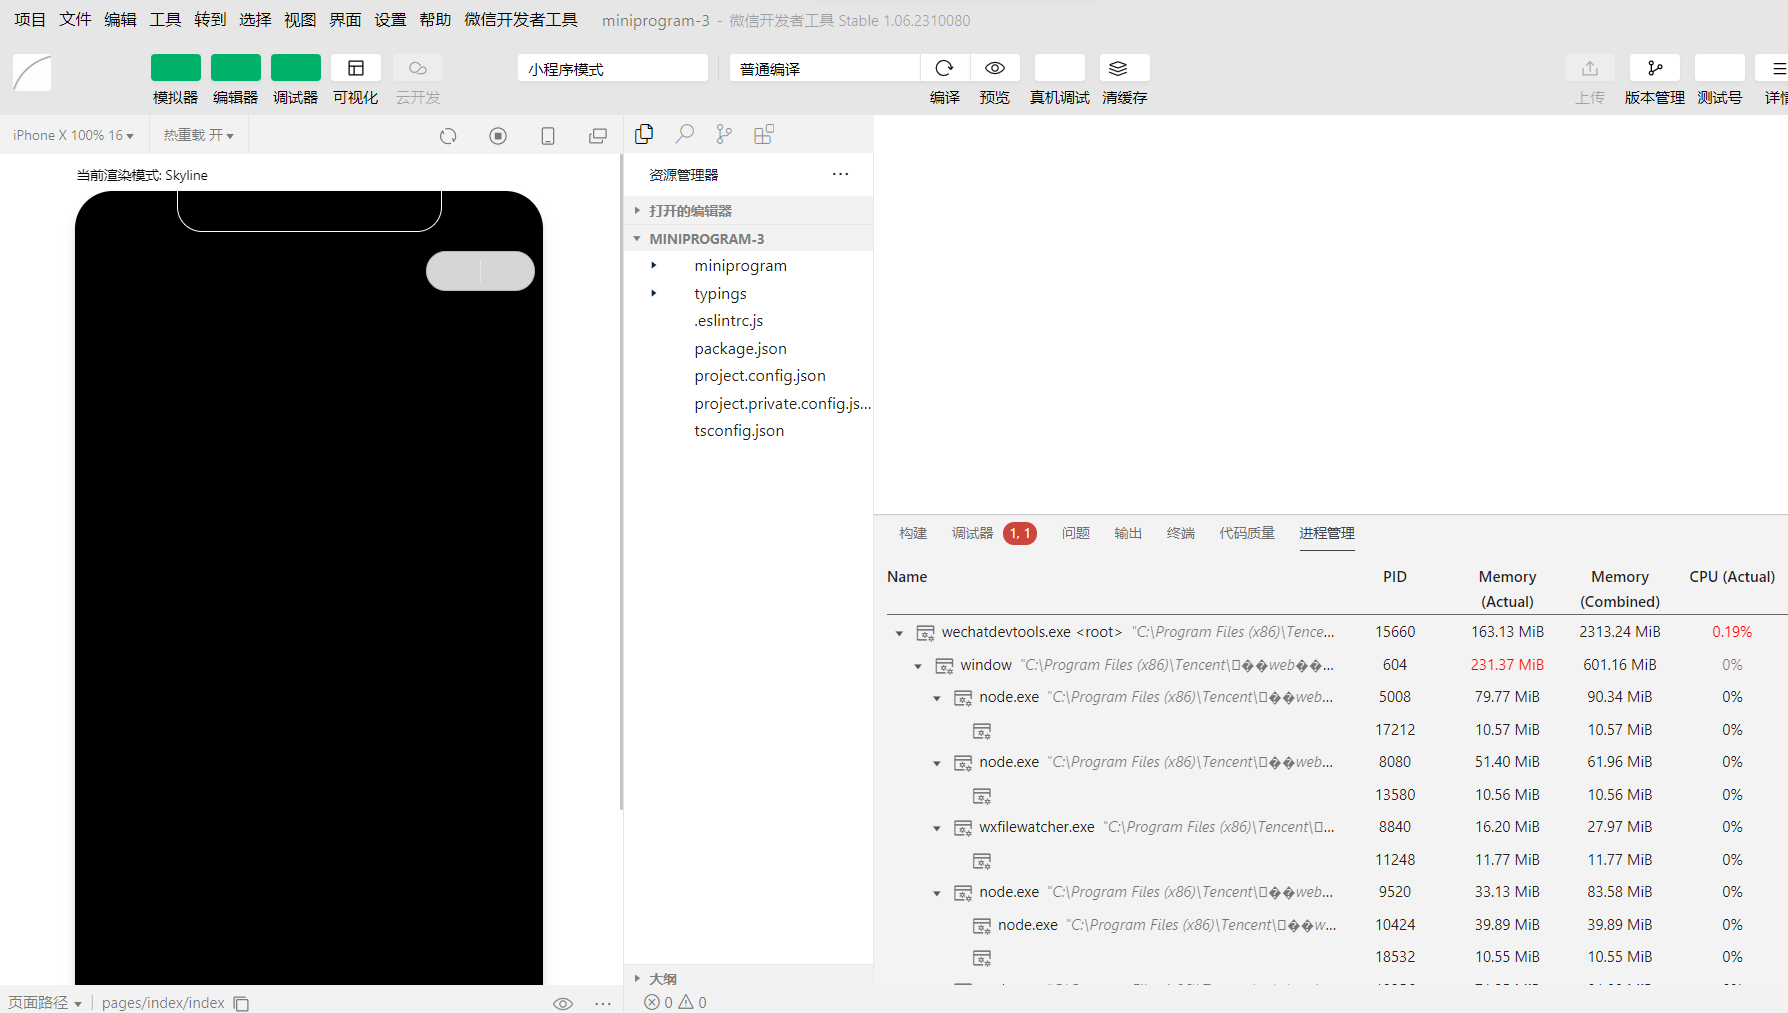Open the iPhone X 100% device dropdown
1788x1013 pixels.
[73, 135]
